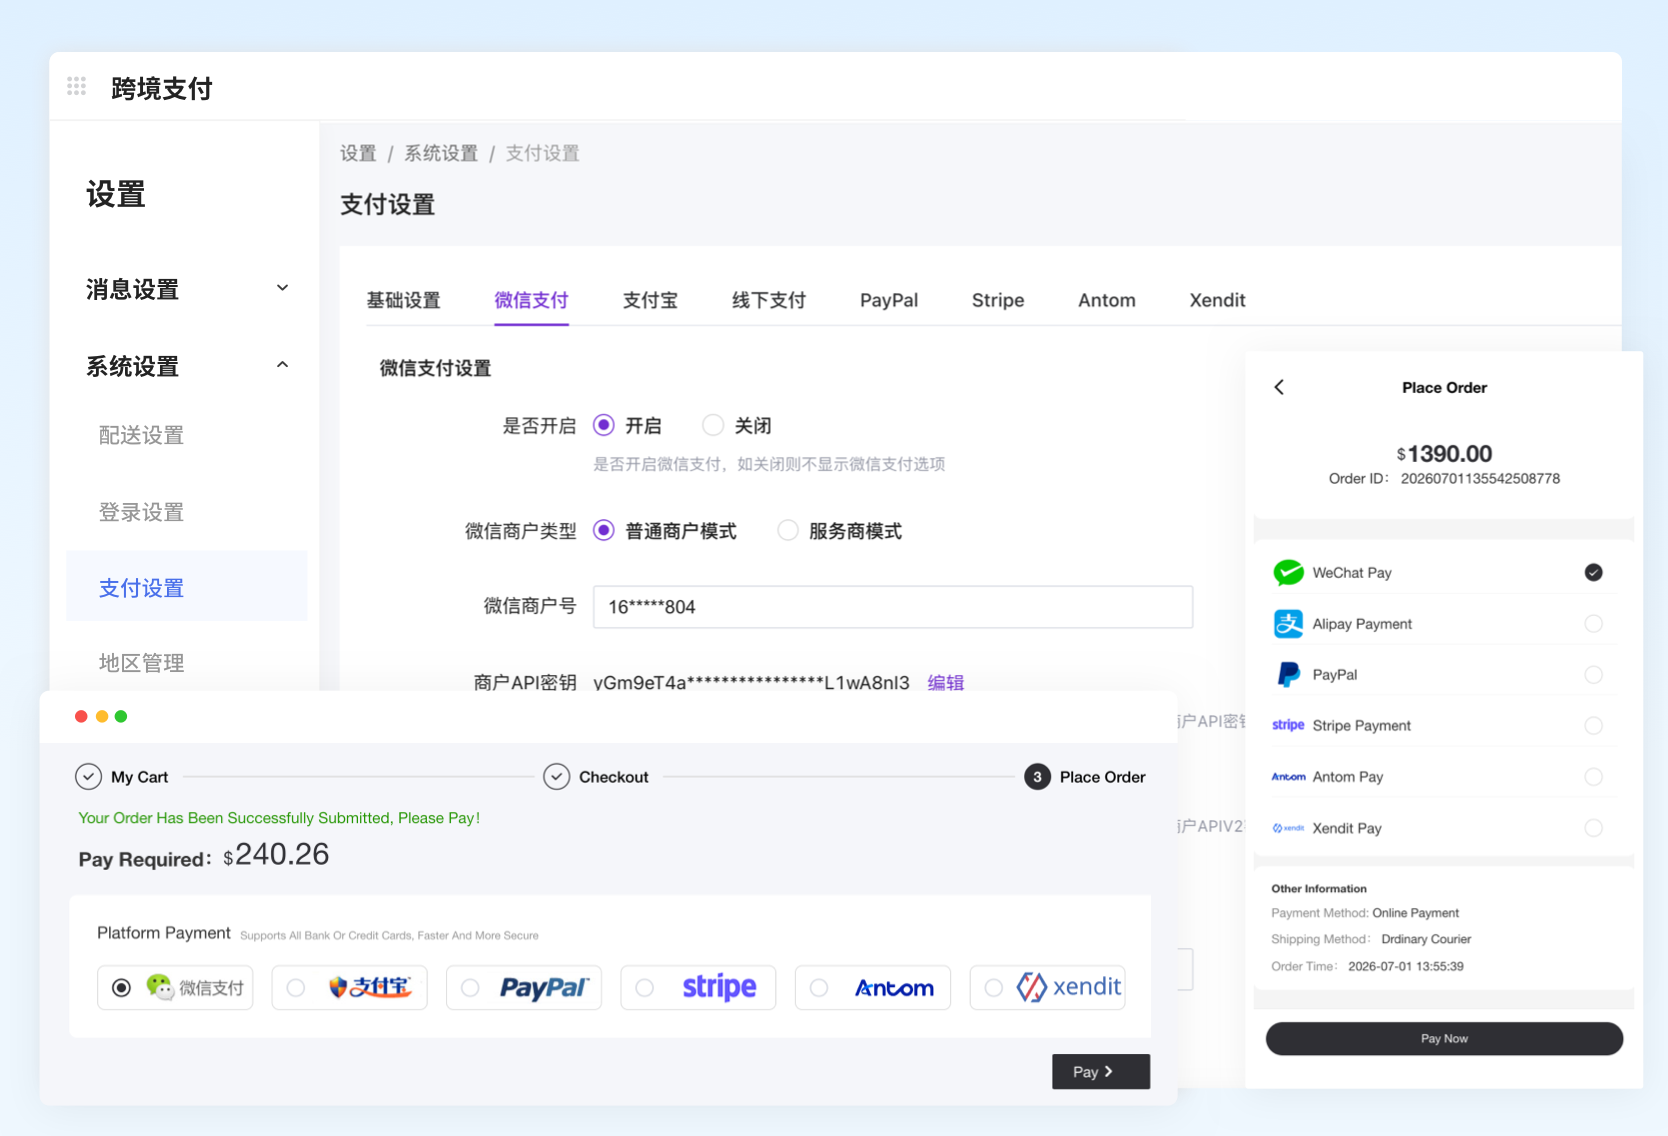Switch to the 支付宝 tab
The image size is (1668, 1136).
pyautogui.click(x=650, y=300)
